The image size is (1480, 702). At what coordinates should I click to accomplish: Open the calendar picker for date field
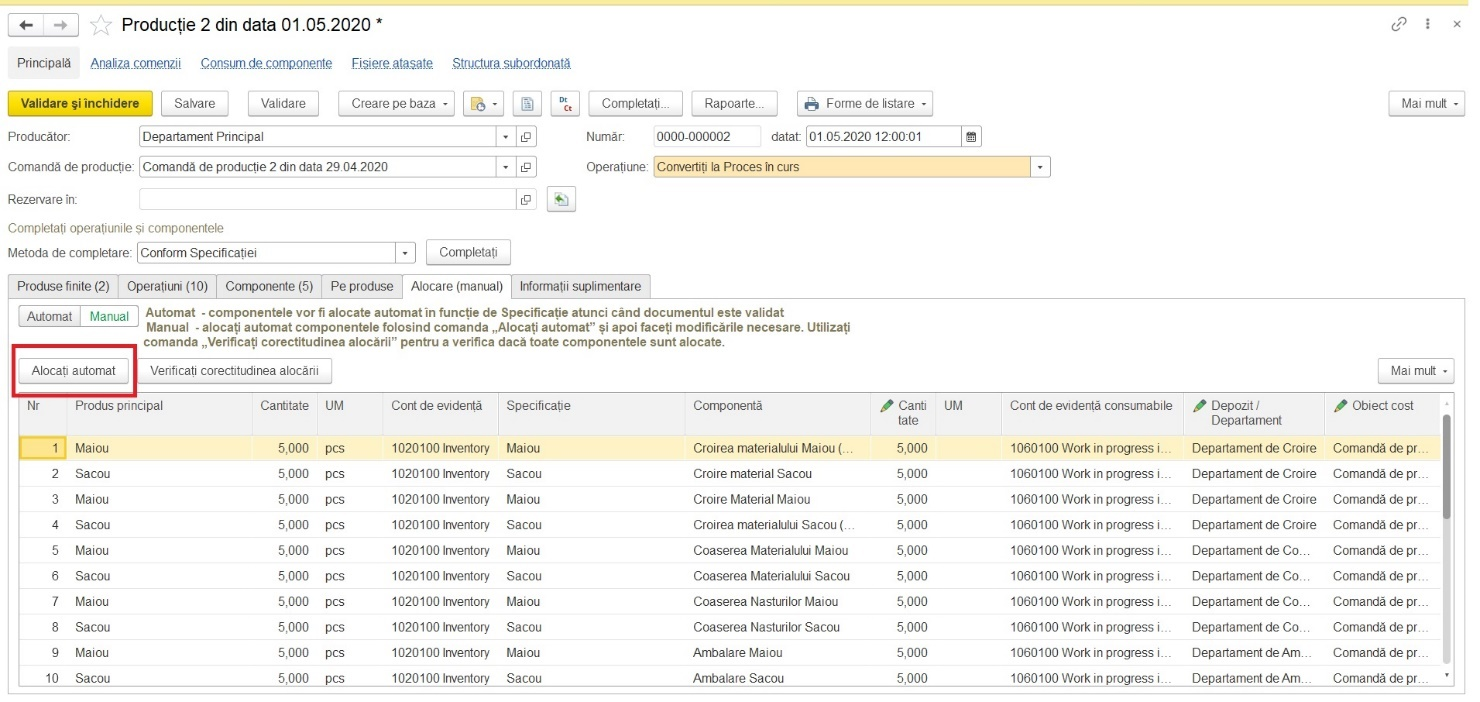(x=972, y=137)
